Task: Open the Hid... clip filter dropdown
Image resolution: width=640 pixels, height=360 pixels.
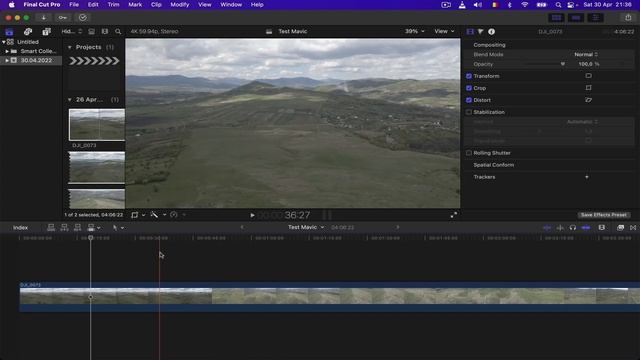Action: pyautogui.click(x=71, y=31)
